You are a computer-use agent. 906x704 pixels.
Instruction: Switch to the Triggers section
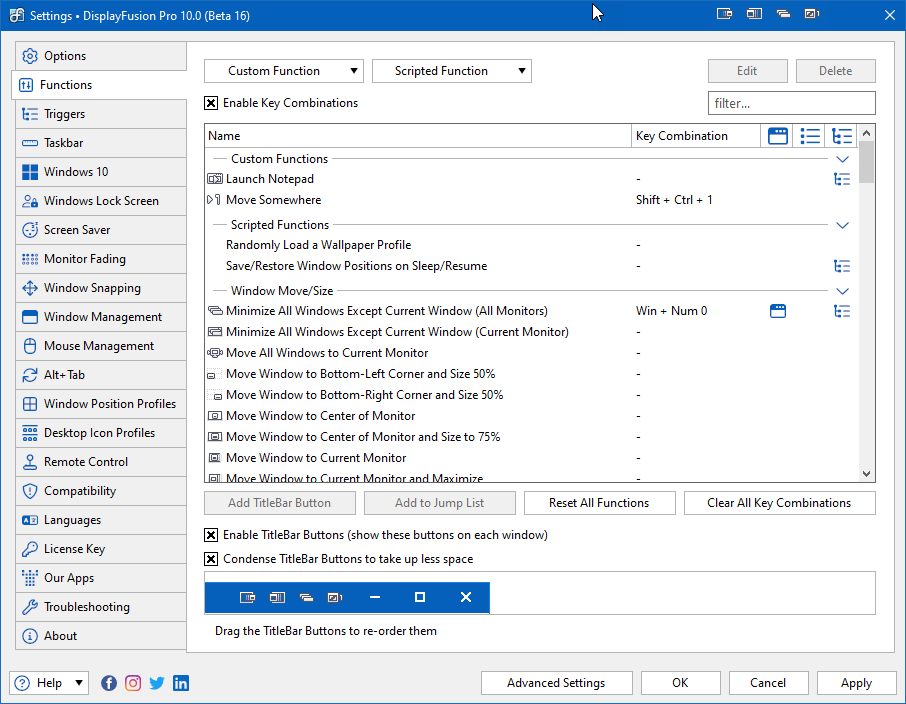[101, 114]
